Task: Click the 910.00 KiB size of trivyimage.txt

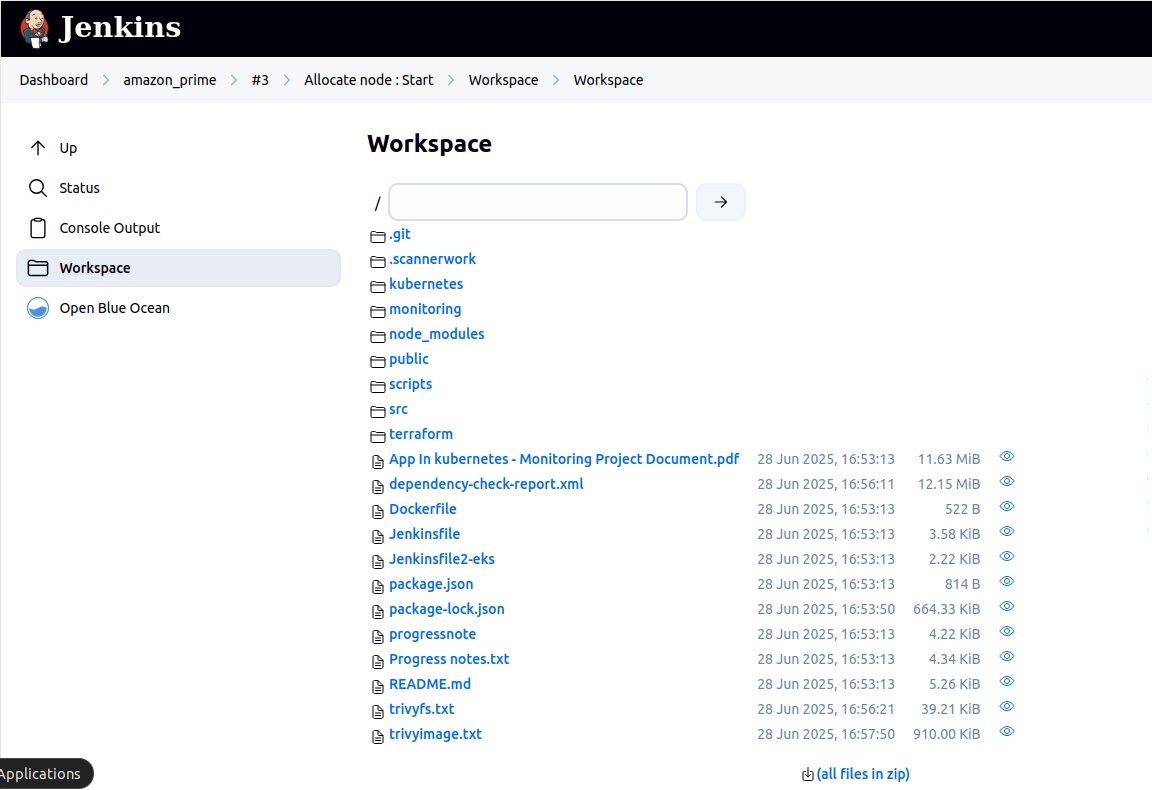Action: (x=946, y=734)
